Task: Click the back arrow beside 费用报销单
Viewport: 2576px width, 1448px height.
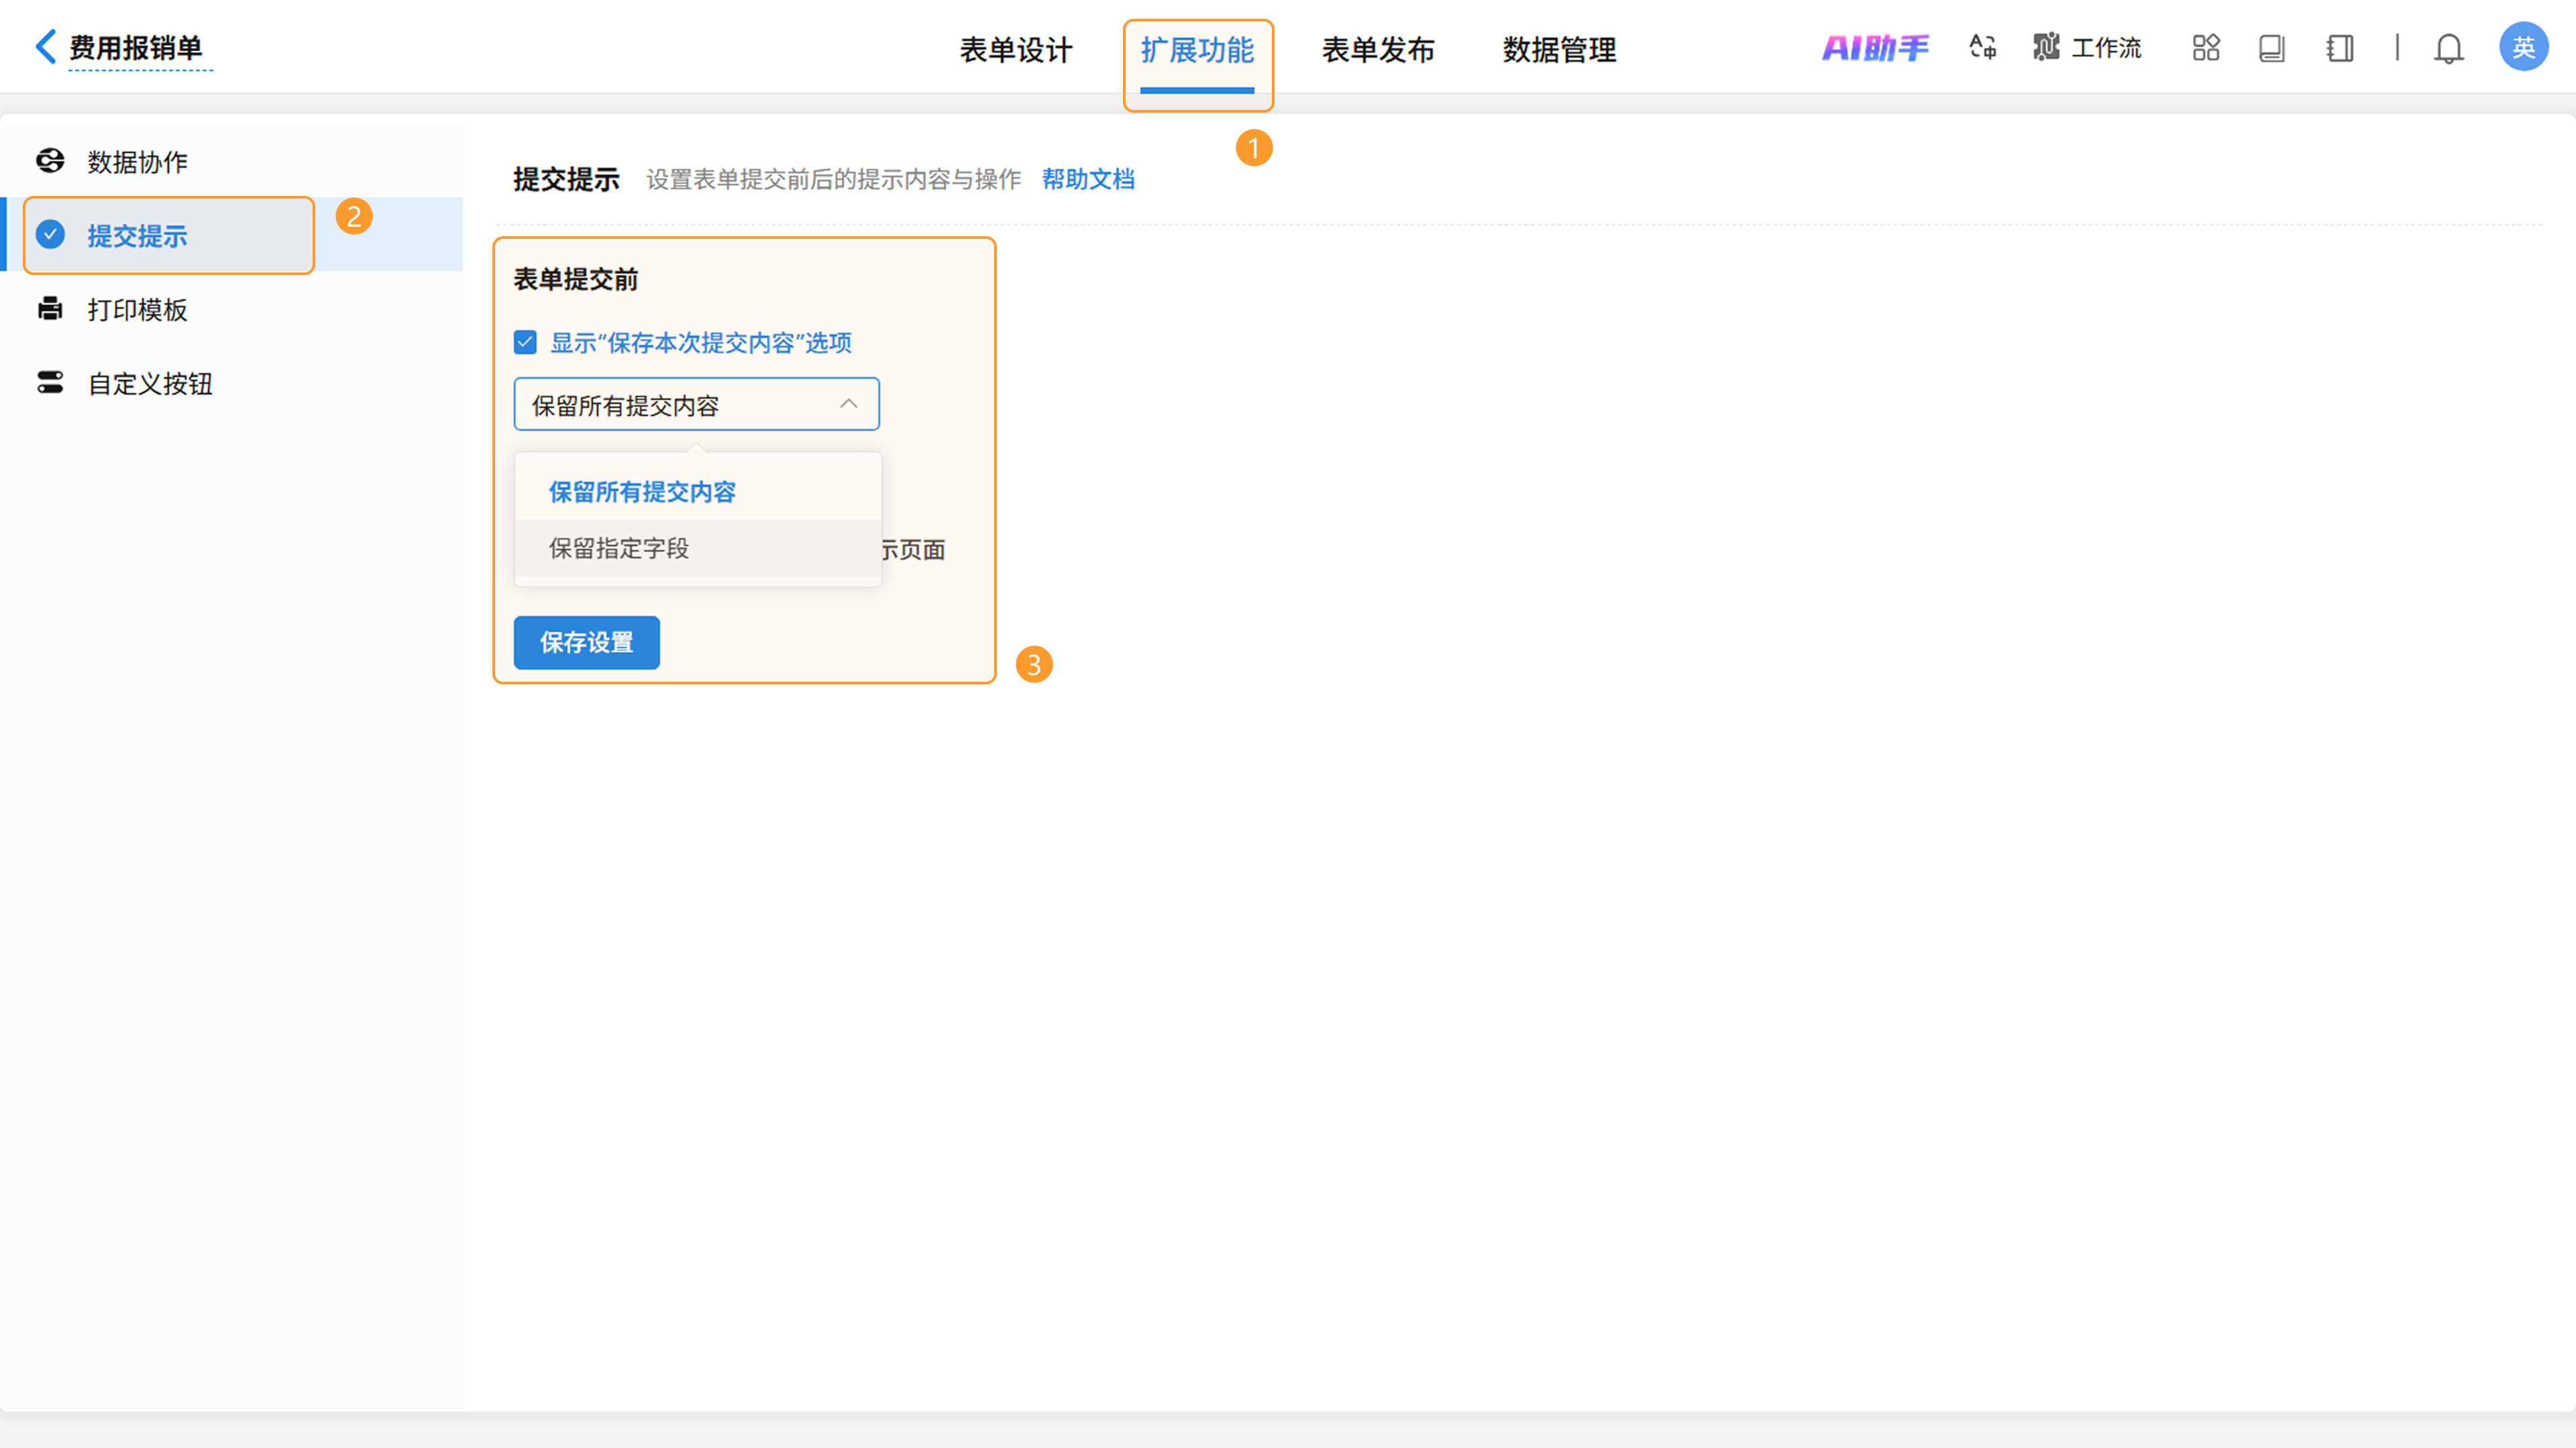Action: pyautogui.click(x=45, y=47)
